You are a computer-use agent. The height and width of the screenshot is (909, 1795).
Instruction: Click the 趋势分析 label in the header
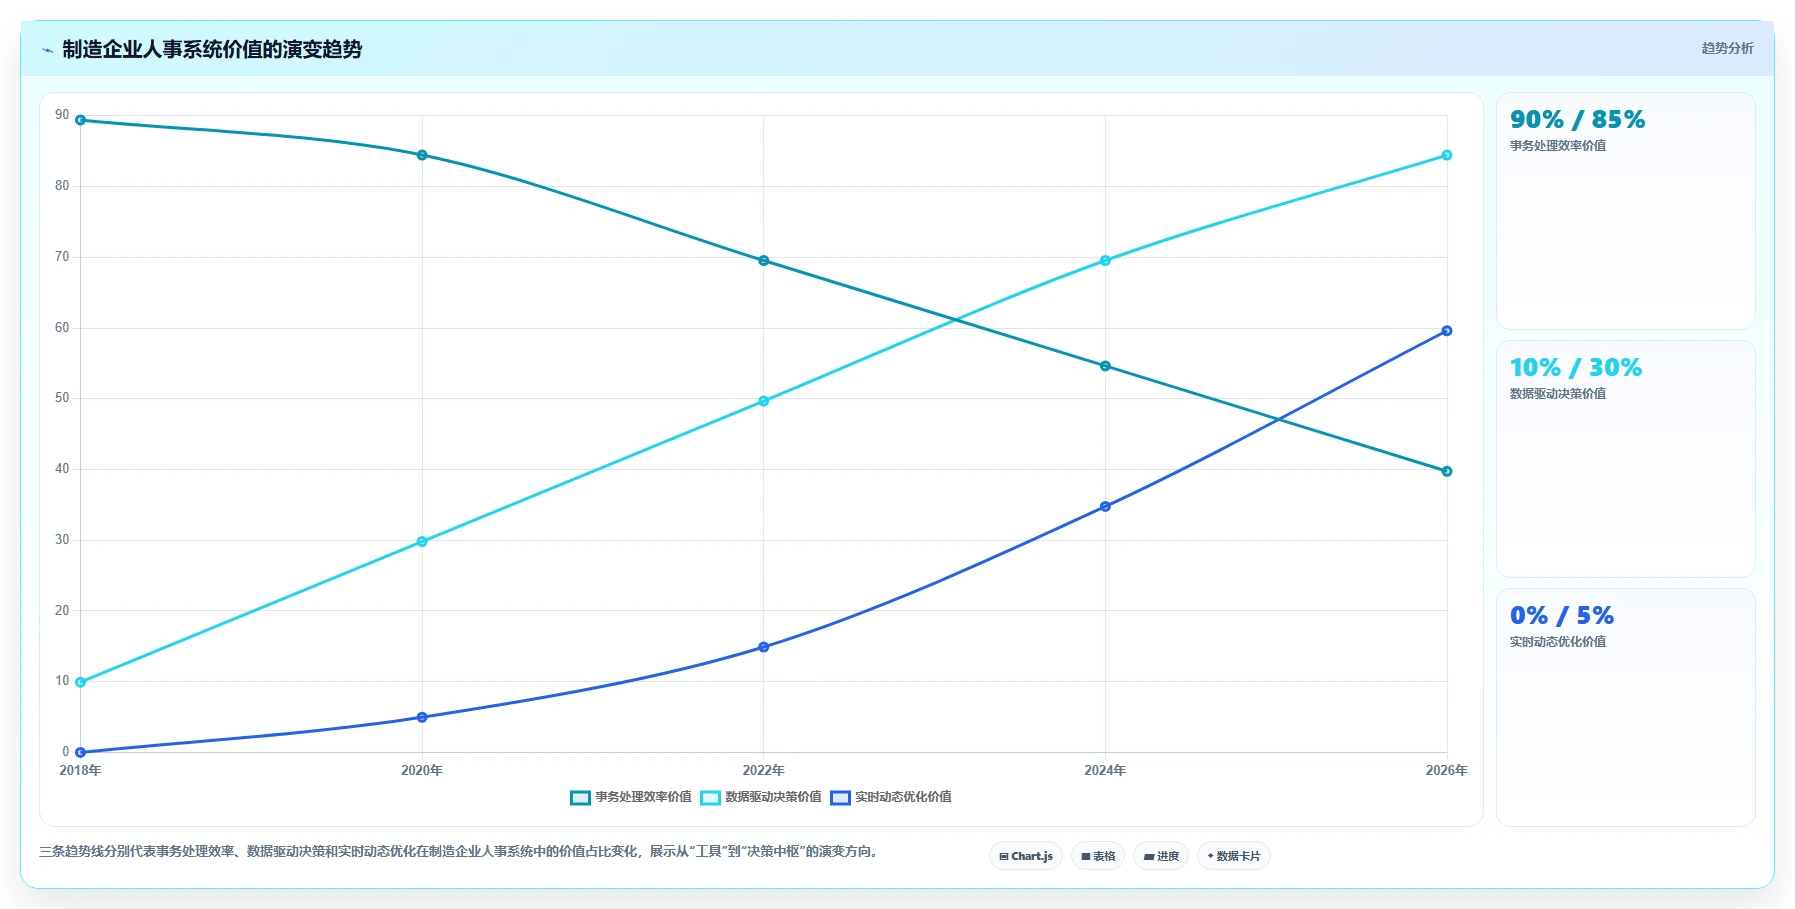pos(1727,48)
